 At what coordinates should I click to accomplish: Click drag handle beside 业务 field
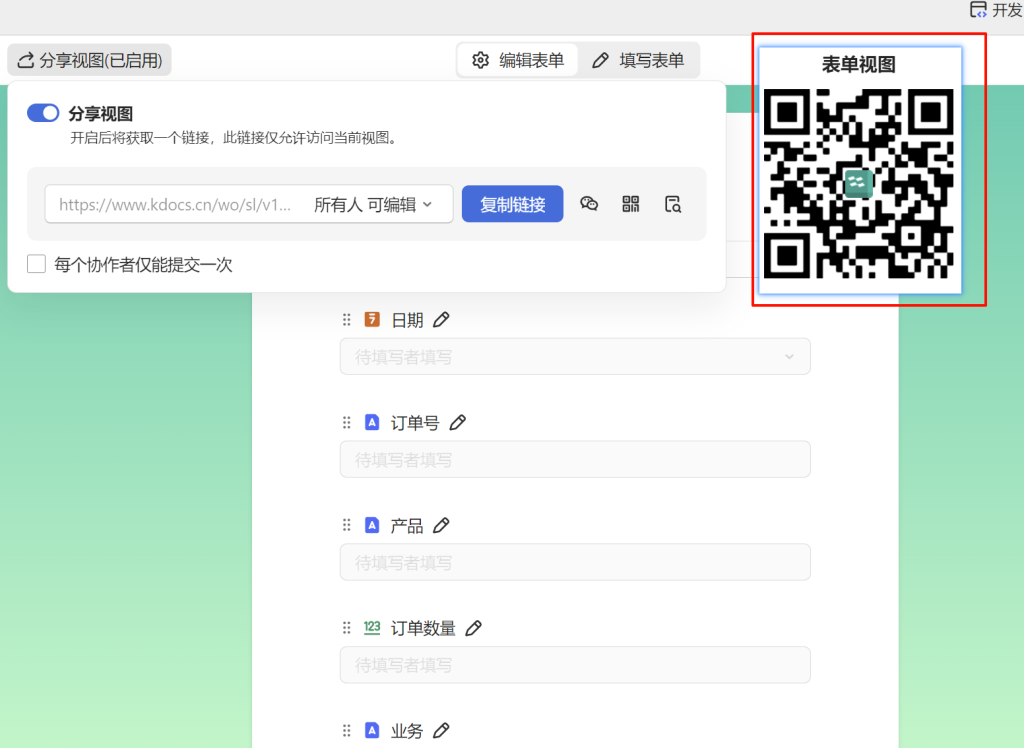click(x=347, y=730)
